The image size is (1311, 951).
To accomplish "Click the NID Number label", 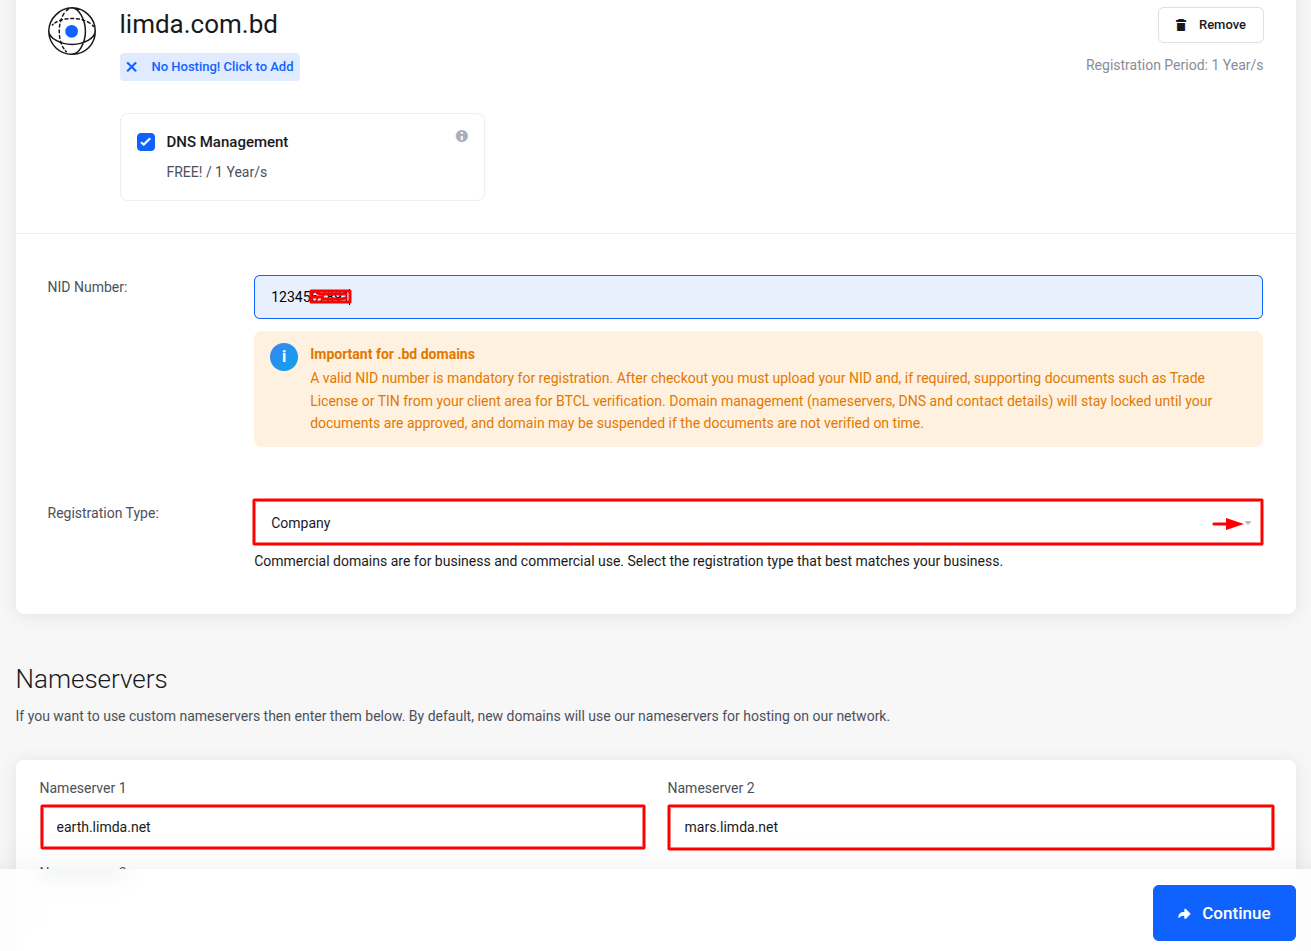I will pos(88,287).
